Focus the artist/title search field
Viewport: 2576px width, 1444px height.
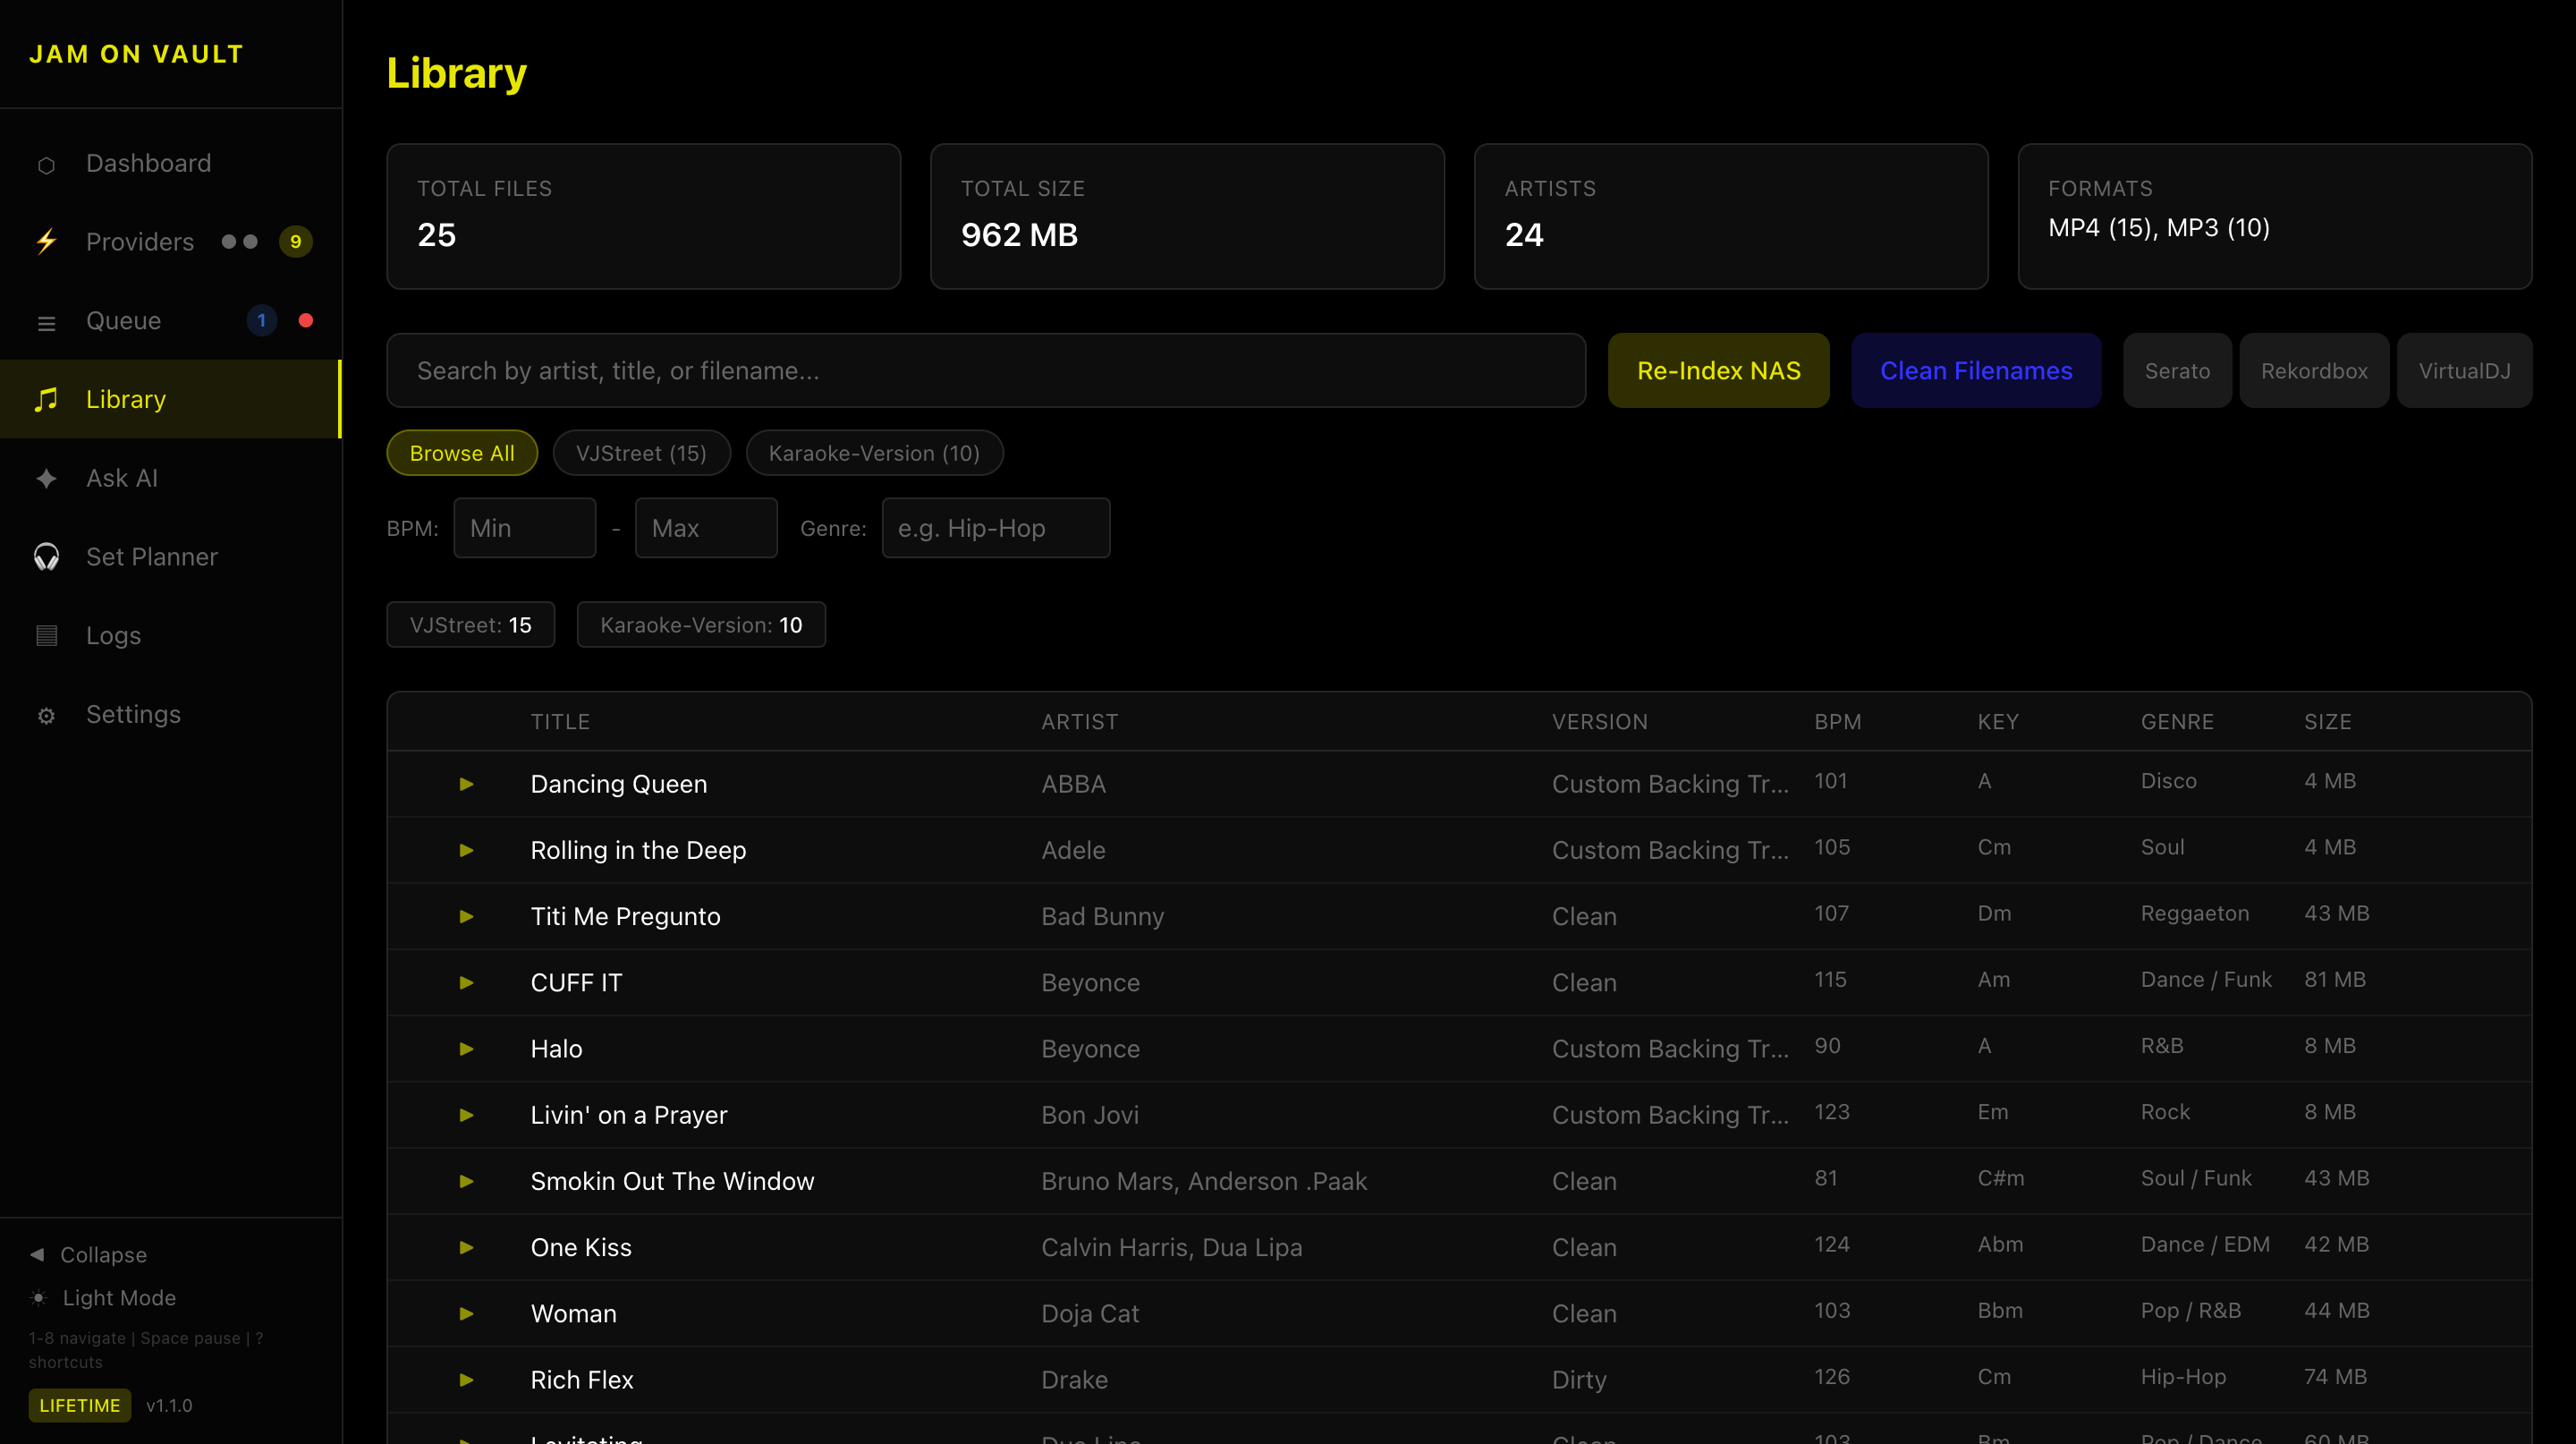click(x=986, y=371)
